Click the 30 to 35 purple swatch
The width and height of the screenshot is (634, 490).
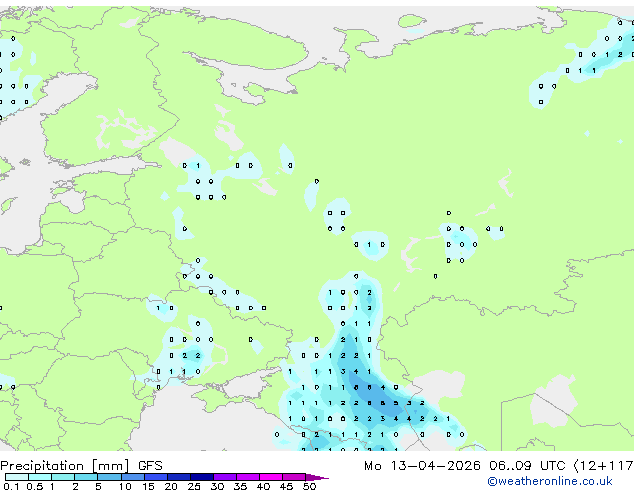click(225, 477)
